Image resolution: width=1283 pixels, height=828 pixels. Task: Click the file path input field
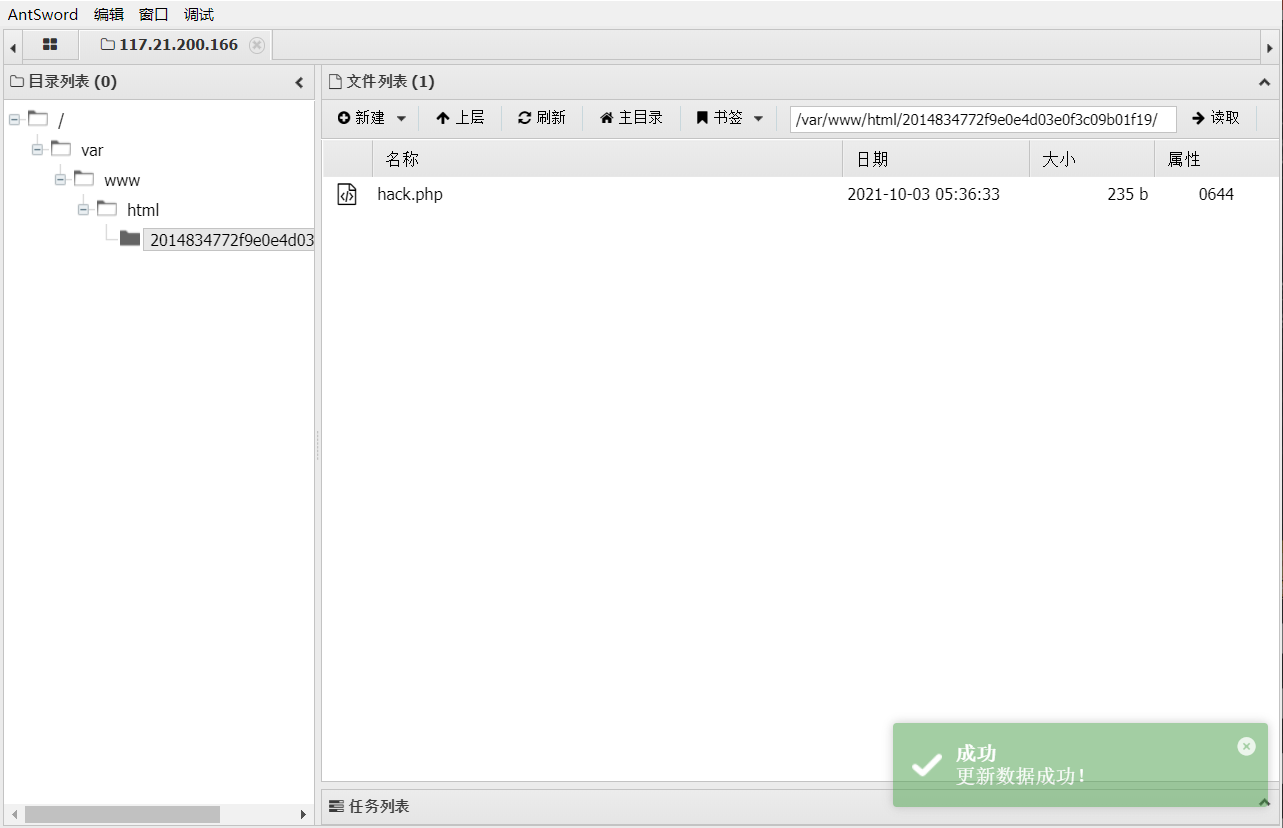pos(982,118)
